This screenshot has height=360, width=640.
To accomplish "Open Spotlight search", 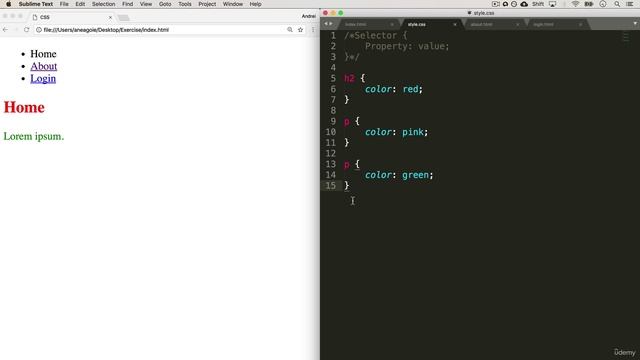I will coord(617,4).
